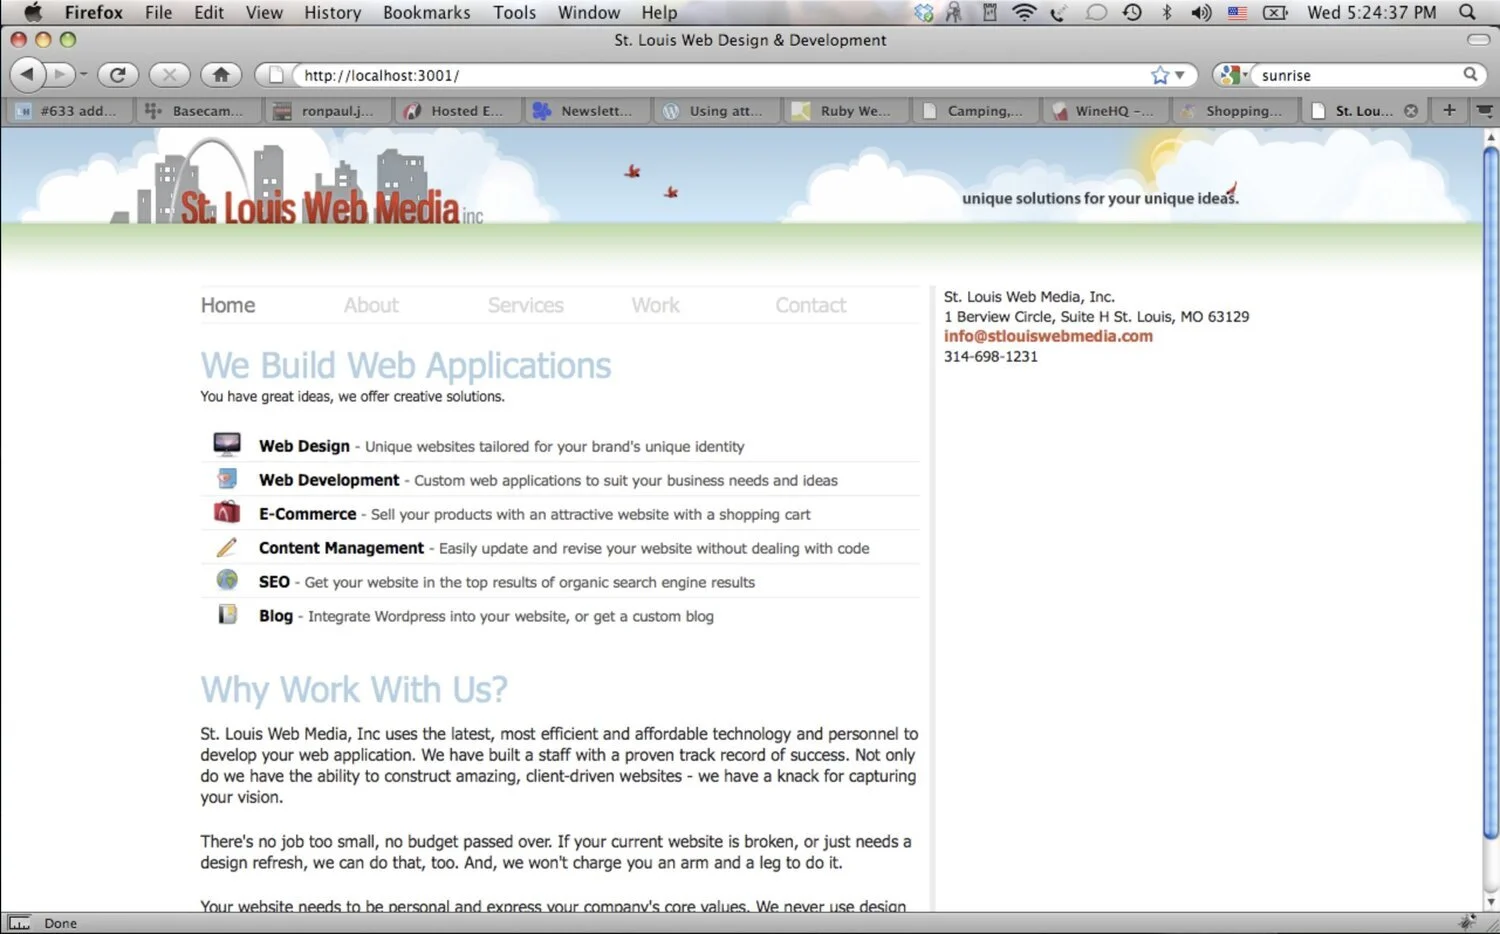Open the Contact page link
This screenshot has width=1500, height=934.
810,305
